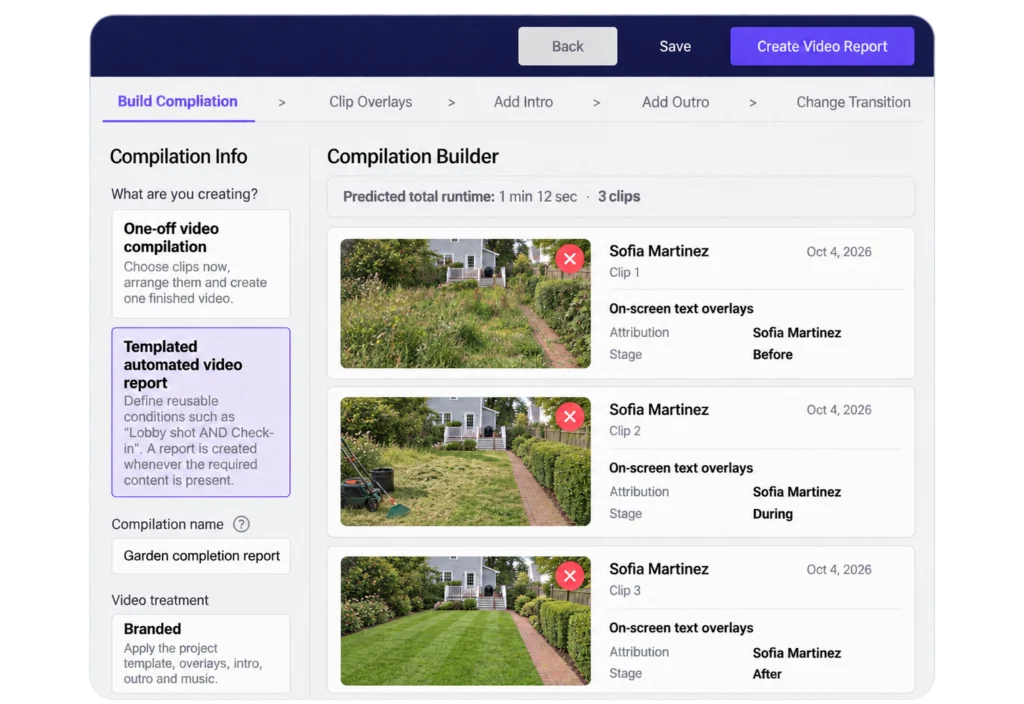Select One-off video compilation option

coord(200,263)
